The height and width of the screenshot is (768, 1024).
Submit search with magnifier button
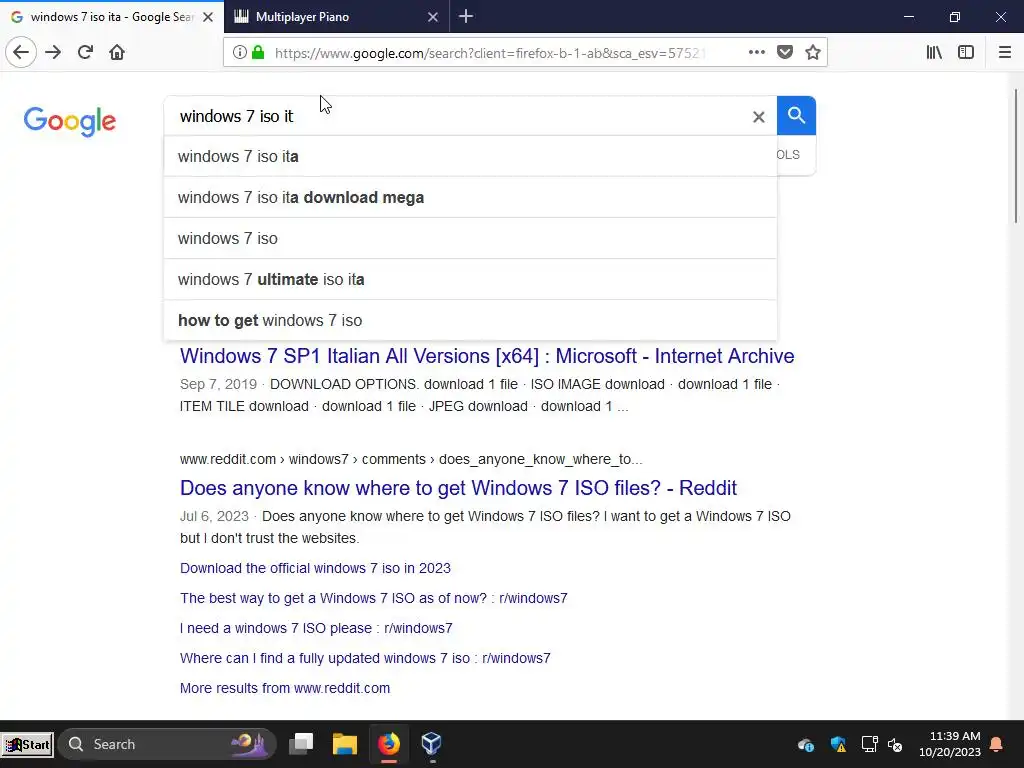796,116
